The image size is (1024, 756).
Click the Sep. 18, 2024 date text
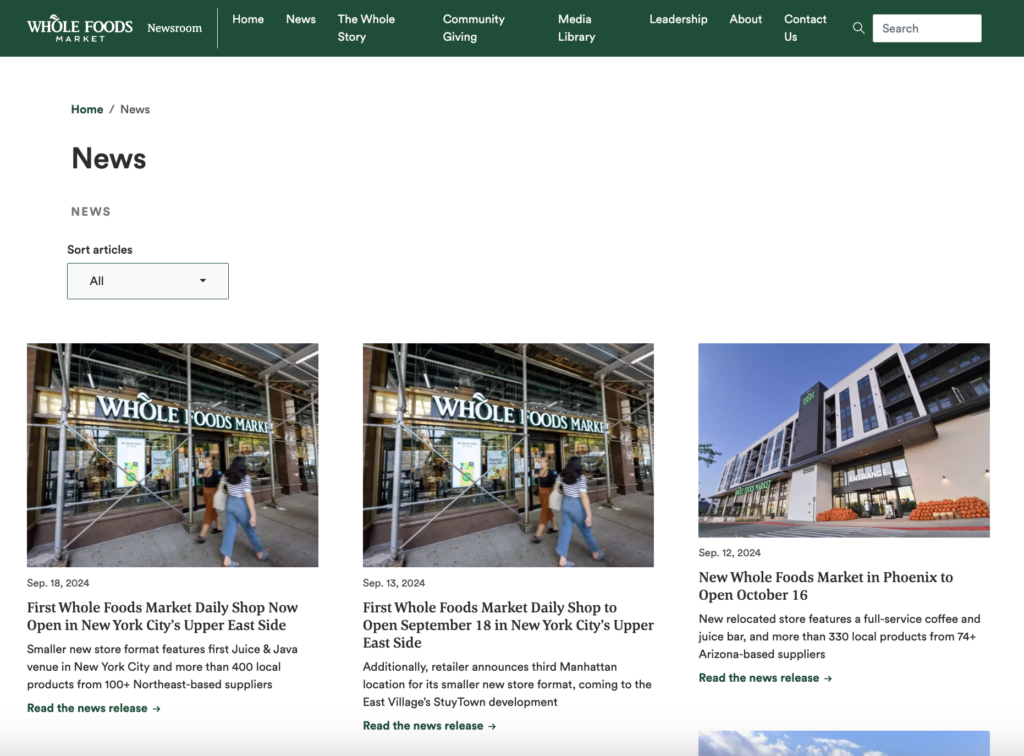[x=58, y=583]
